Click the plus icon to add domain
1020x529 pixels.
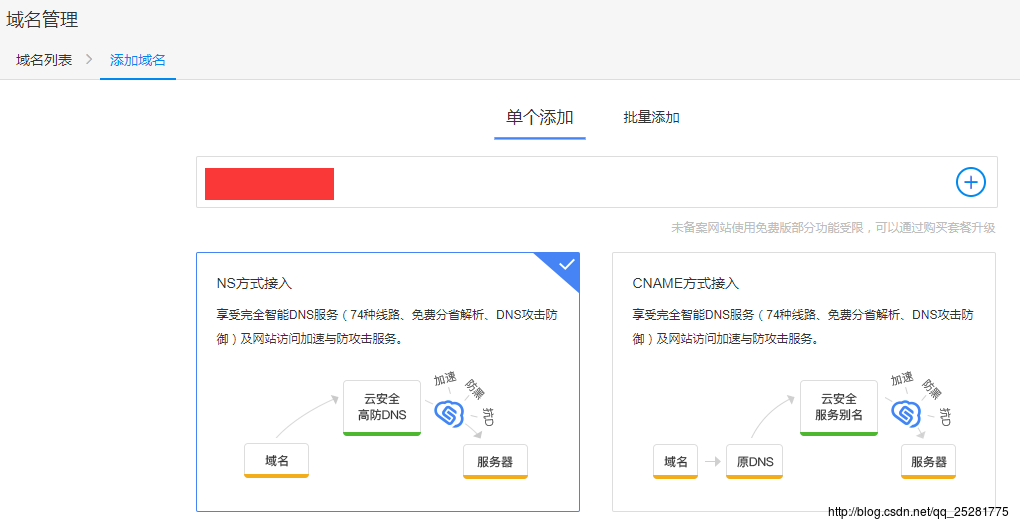pyautogui.click(x=970, y=182)
